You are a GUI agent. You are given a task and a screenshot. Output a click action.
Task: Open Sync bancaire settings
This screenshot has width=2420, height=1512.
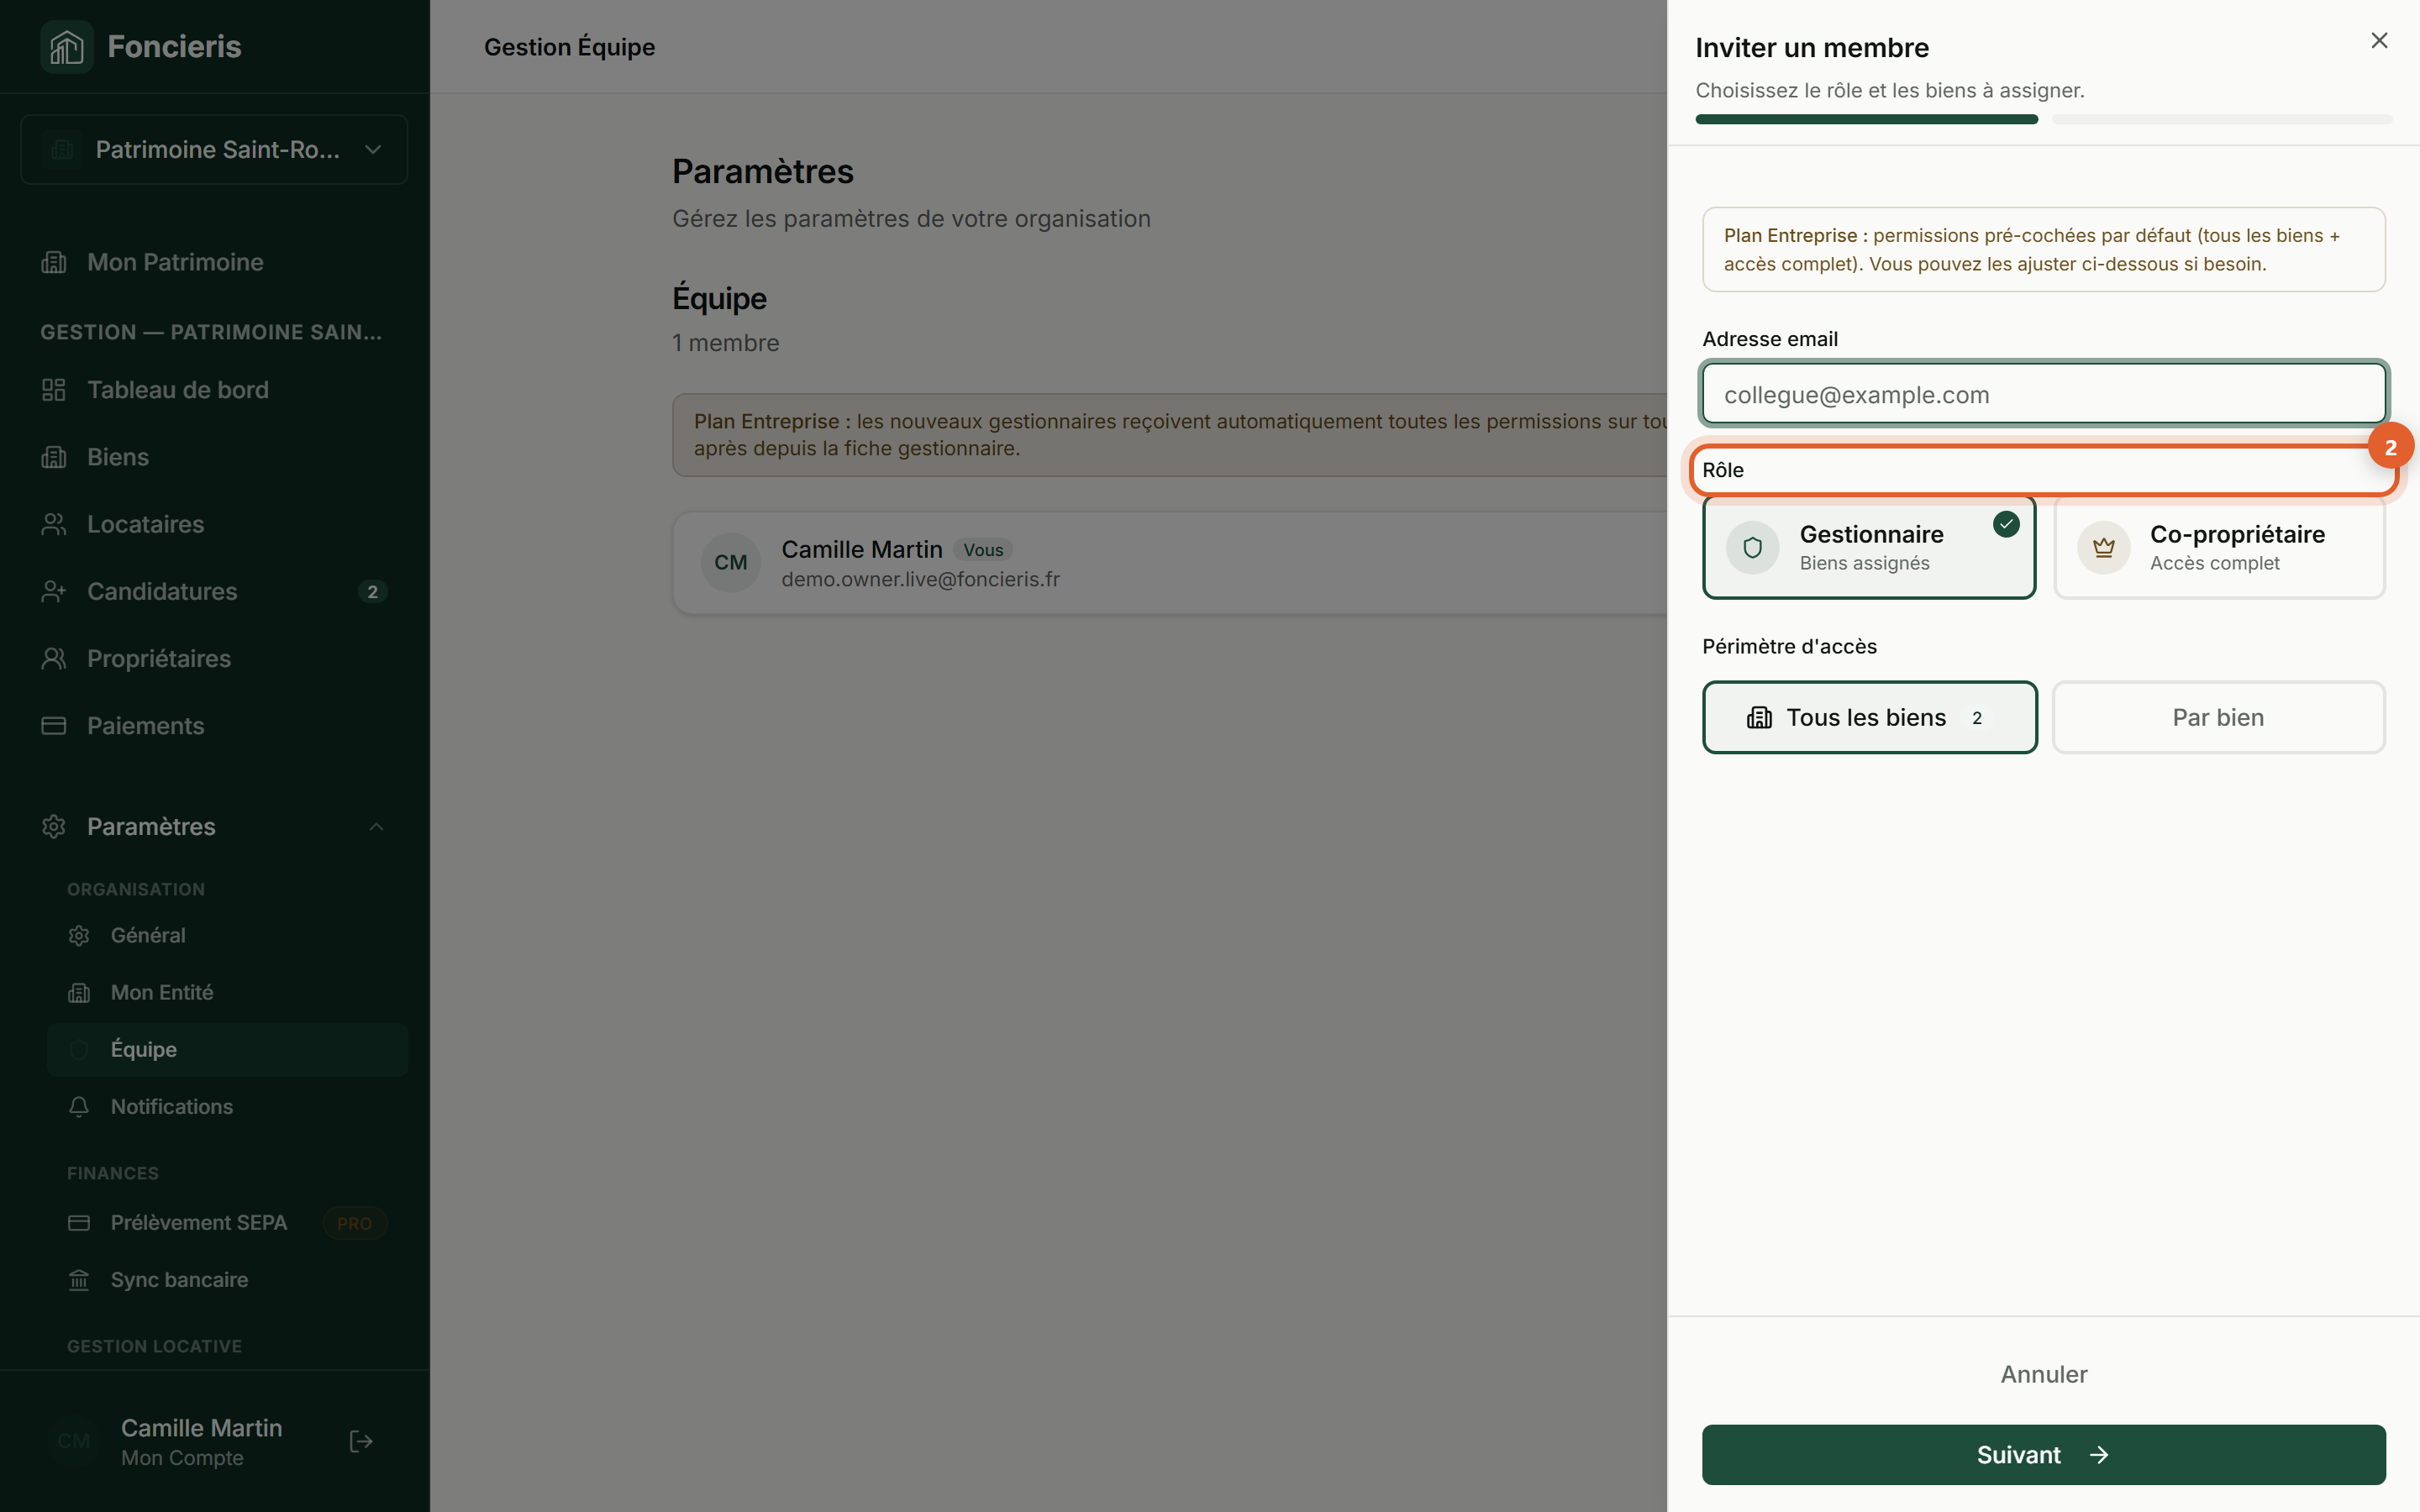[227, 1279]
